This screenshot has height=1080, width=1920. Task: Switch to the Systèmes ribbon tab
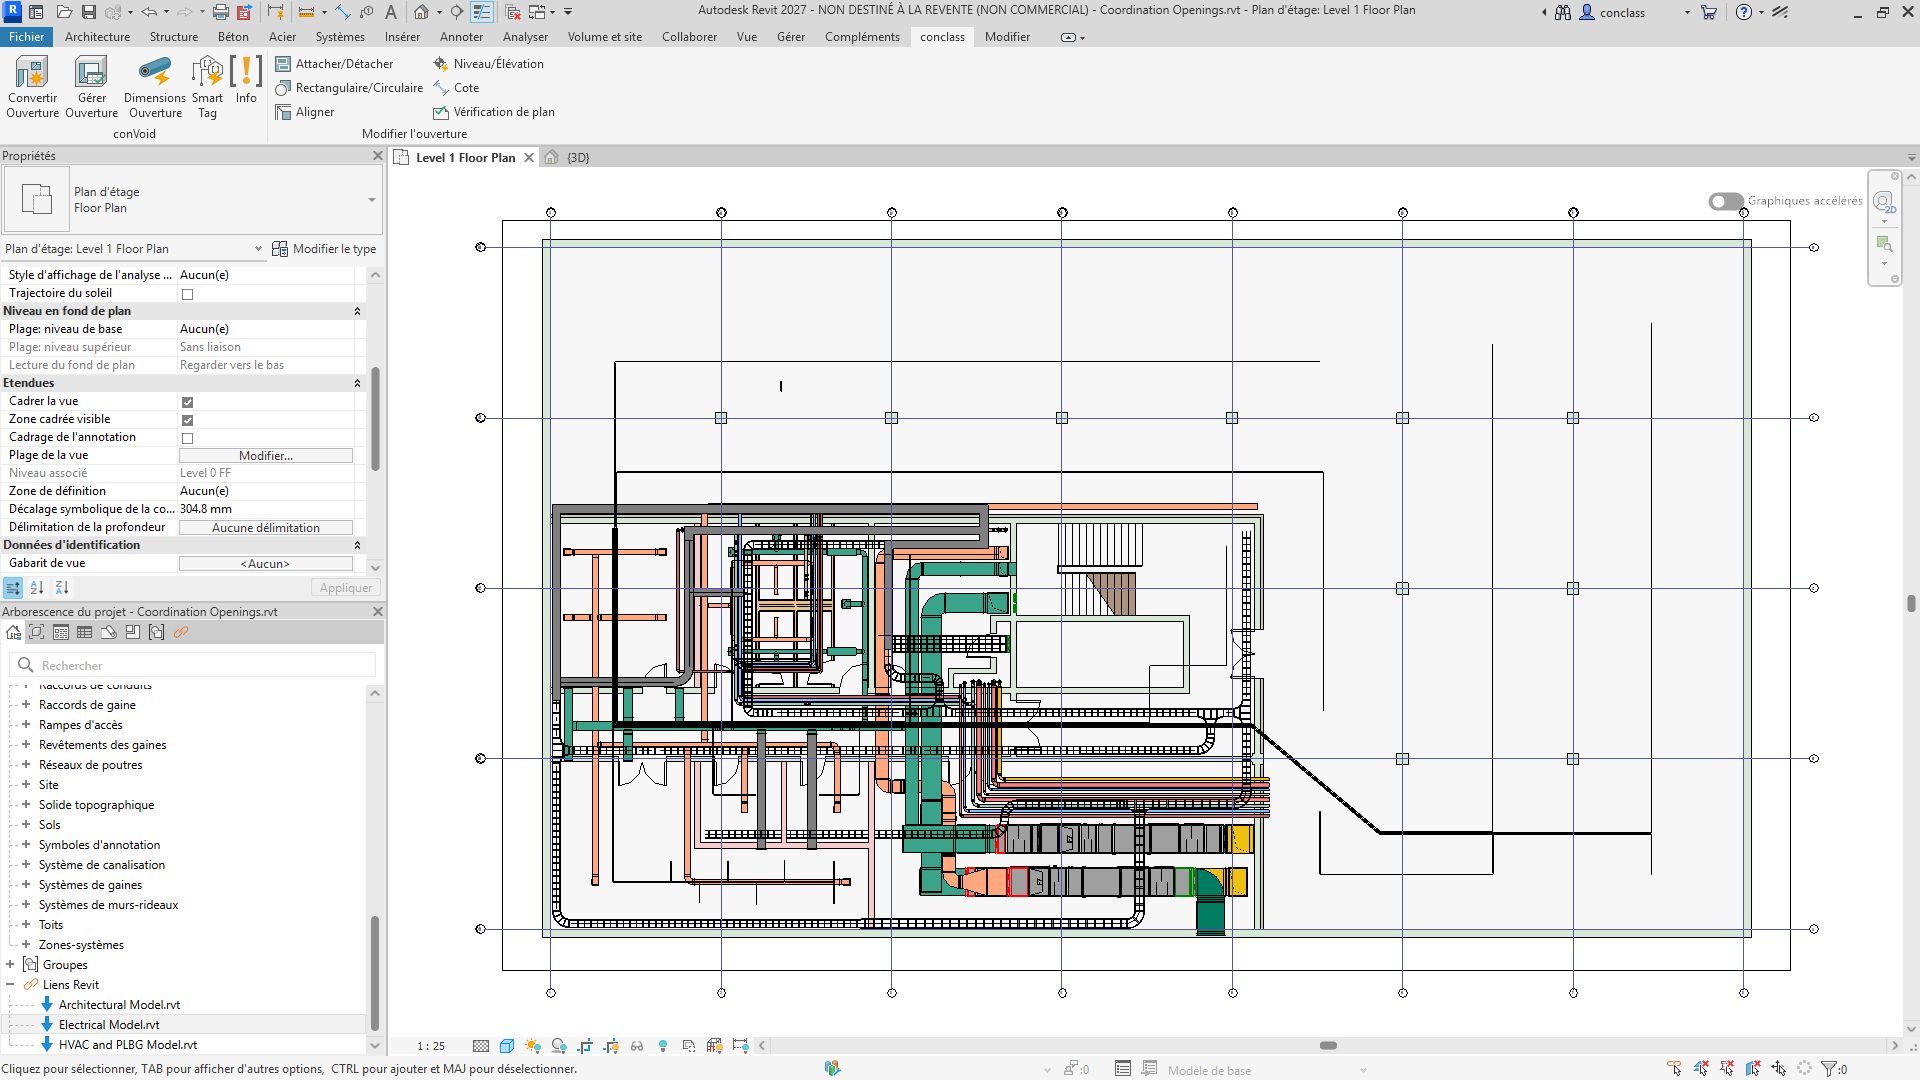(x=340, y=37)
